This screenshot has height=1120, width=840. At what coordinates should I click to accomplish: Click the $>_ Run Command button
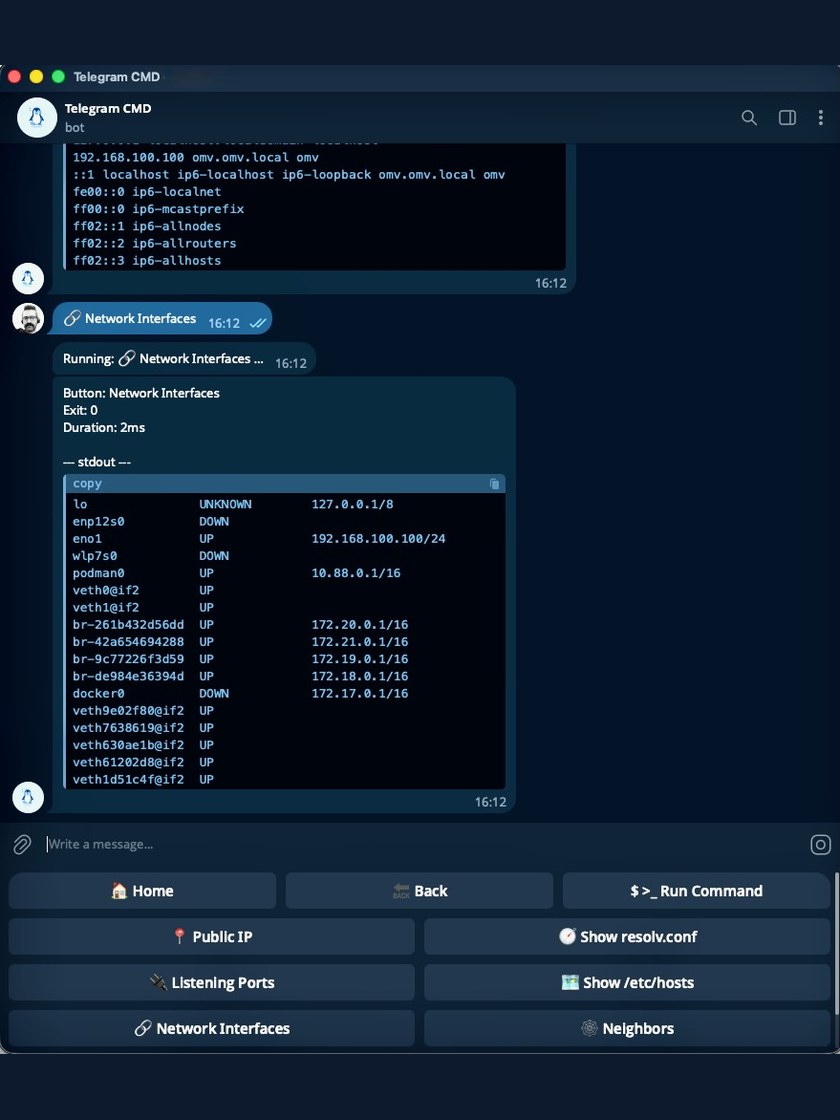tap(696, 891)
